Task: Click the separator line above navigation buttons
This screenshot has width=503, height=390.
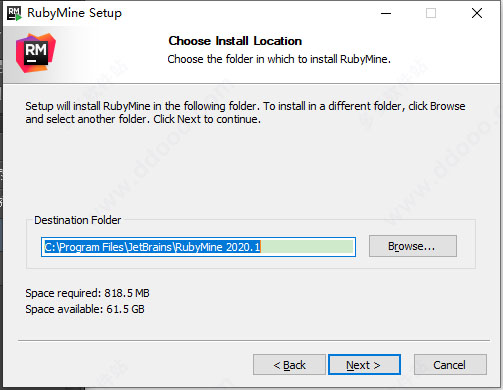Action: point(254,341)
